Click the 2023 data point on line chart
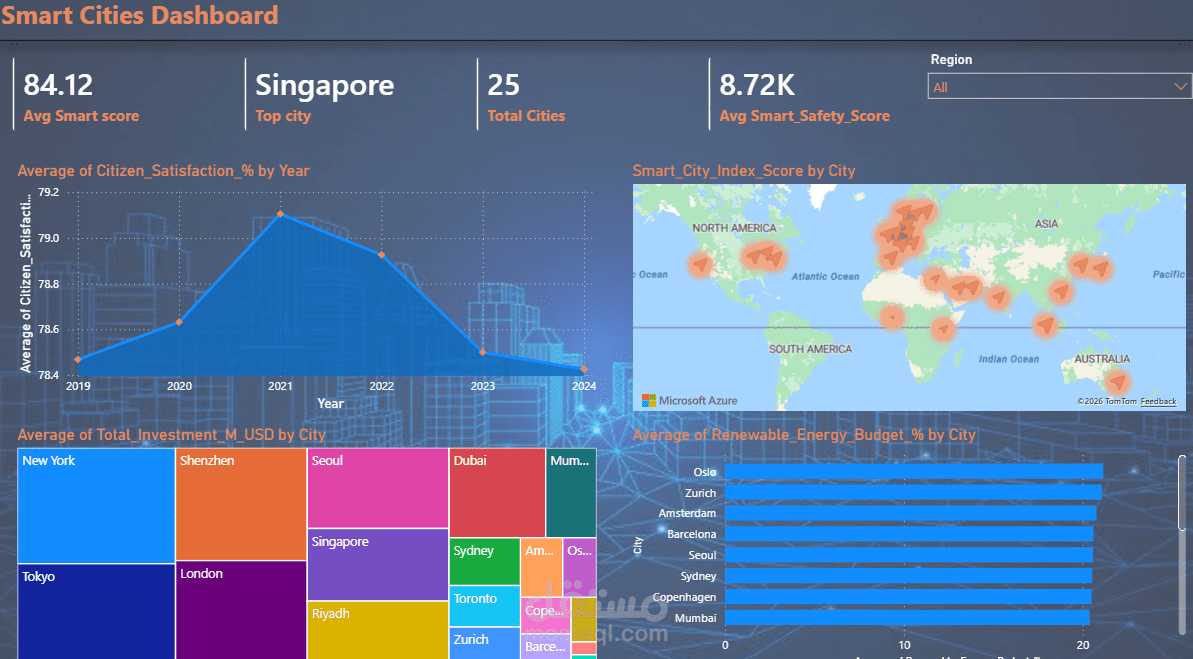 [x=482, y=352]
